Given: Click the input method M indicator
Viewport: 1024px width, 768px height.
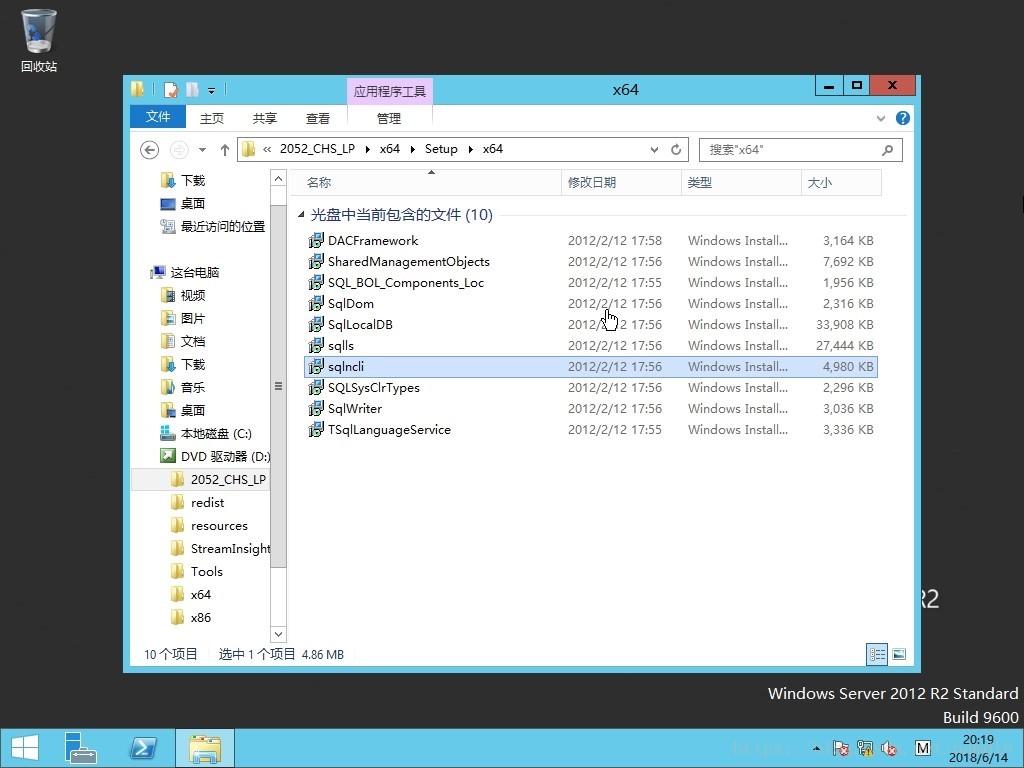Looking at the screenshot, I should point(922,748).
